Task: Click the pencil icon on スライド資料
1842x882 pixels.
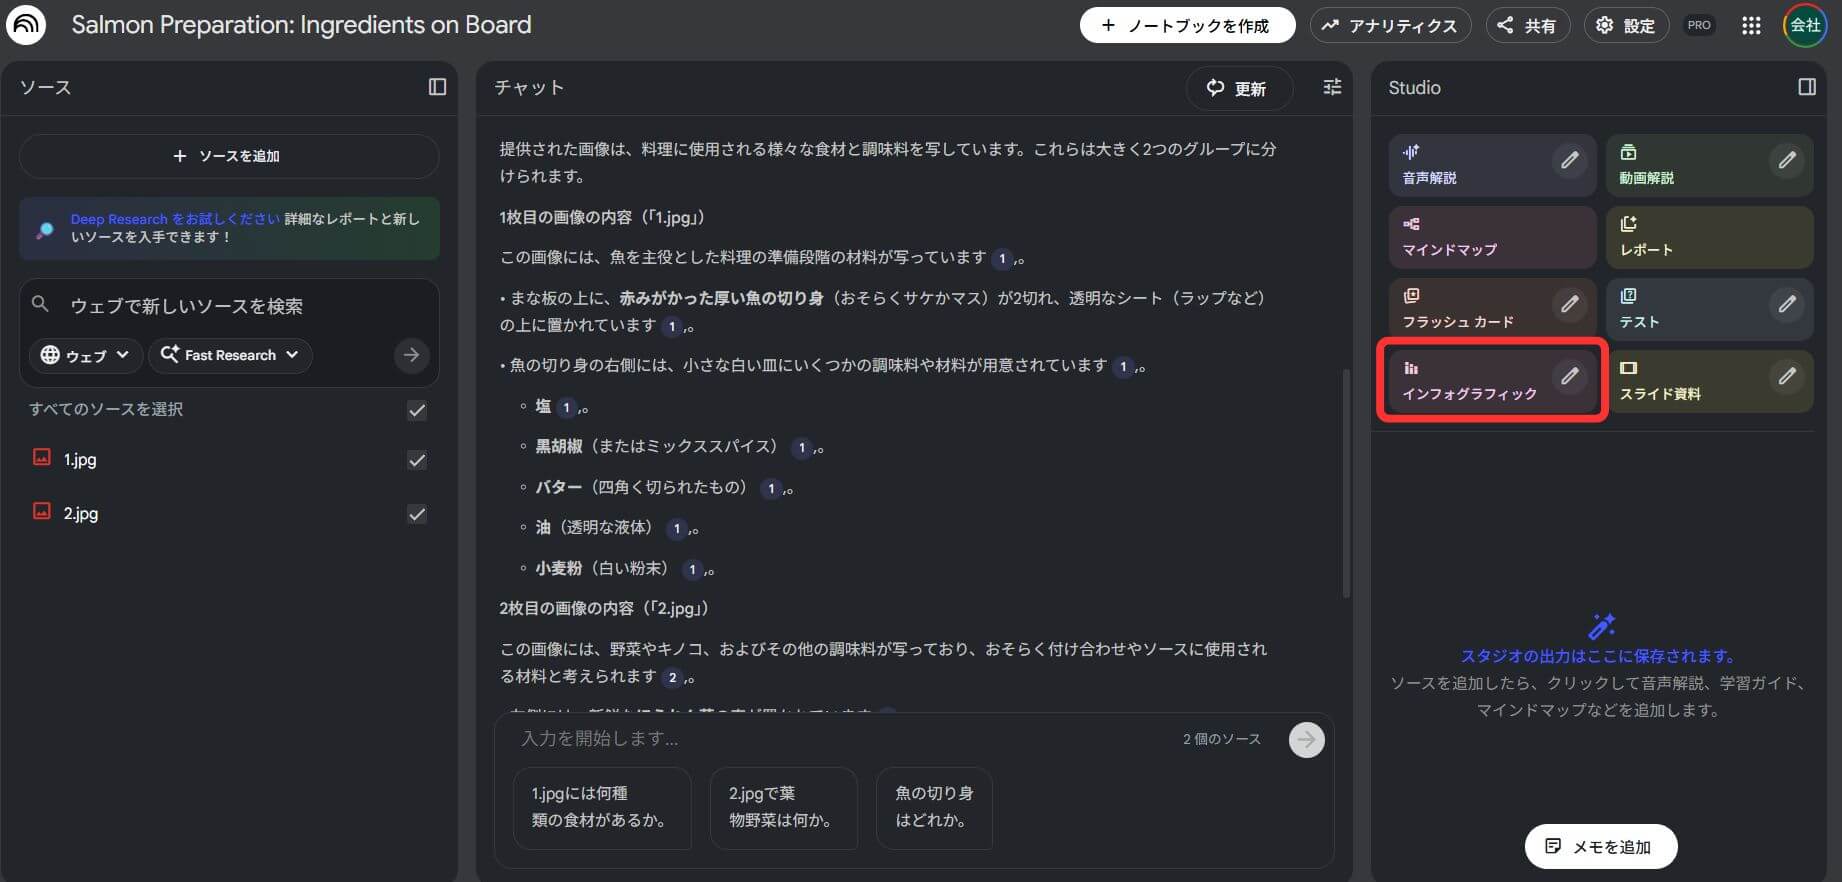Action: (x=1786, y=376)
